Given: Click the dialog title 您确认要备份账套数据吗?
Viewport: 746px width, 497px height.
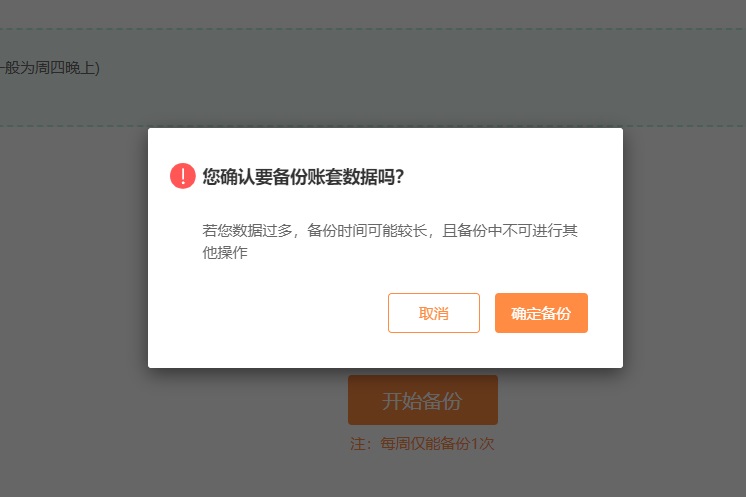Looking at the screenshot, I should [x=303, y=176].
